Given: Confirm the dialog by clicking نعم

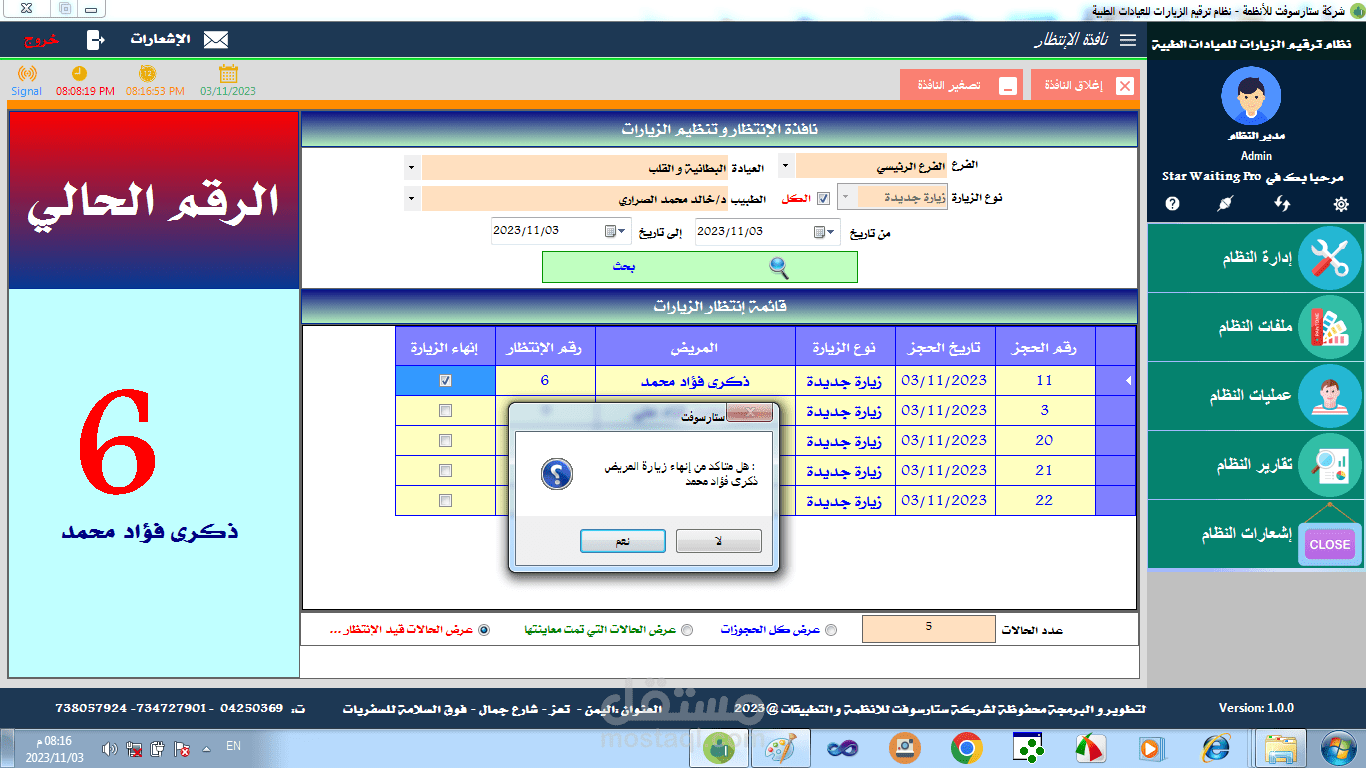Looking at the screenshot, I should 622,540.
